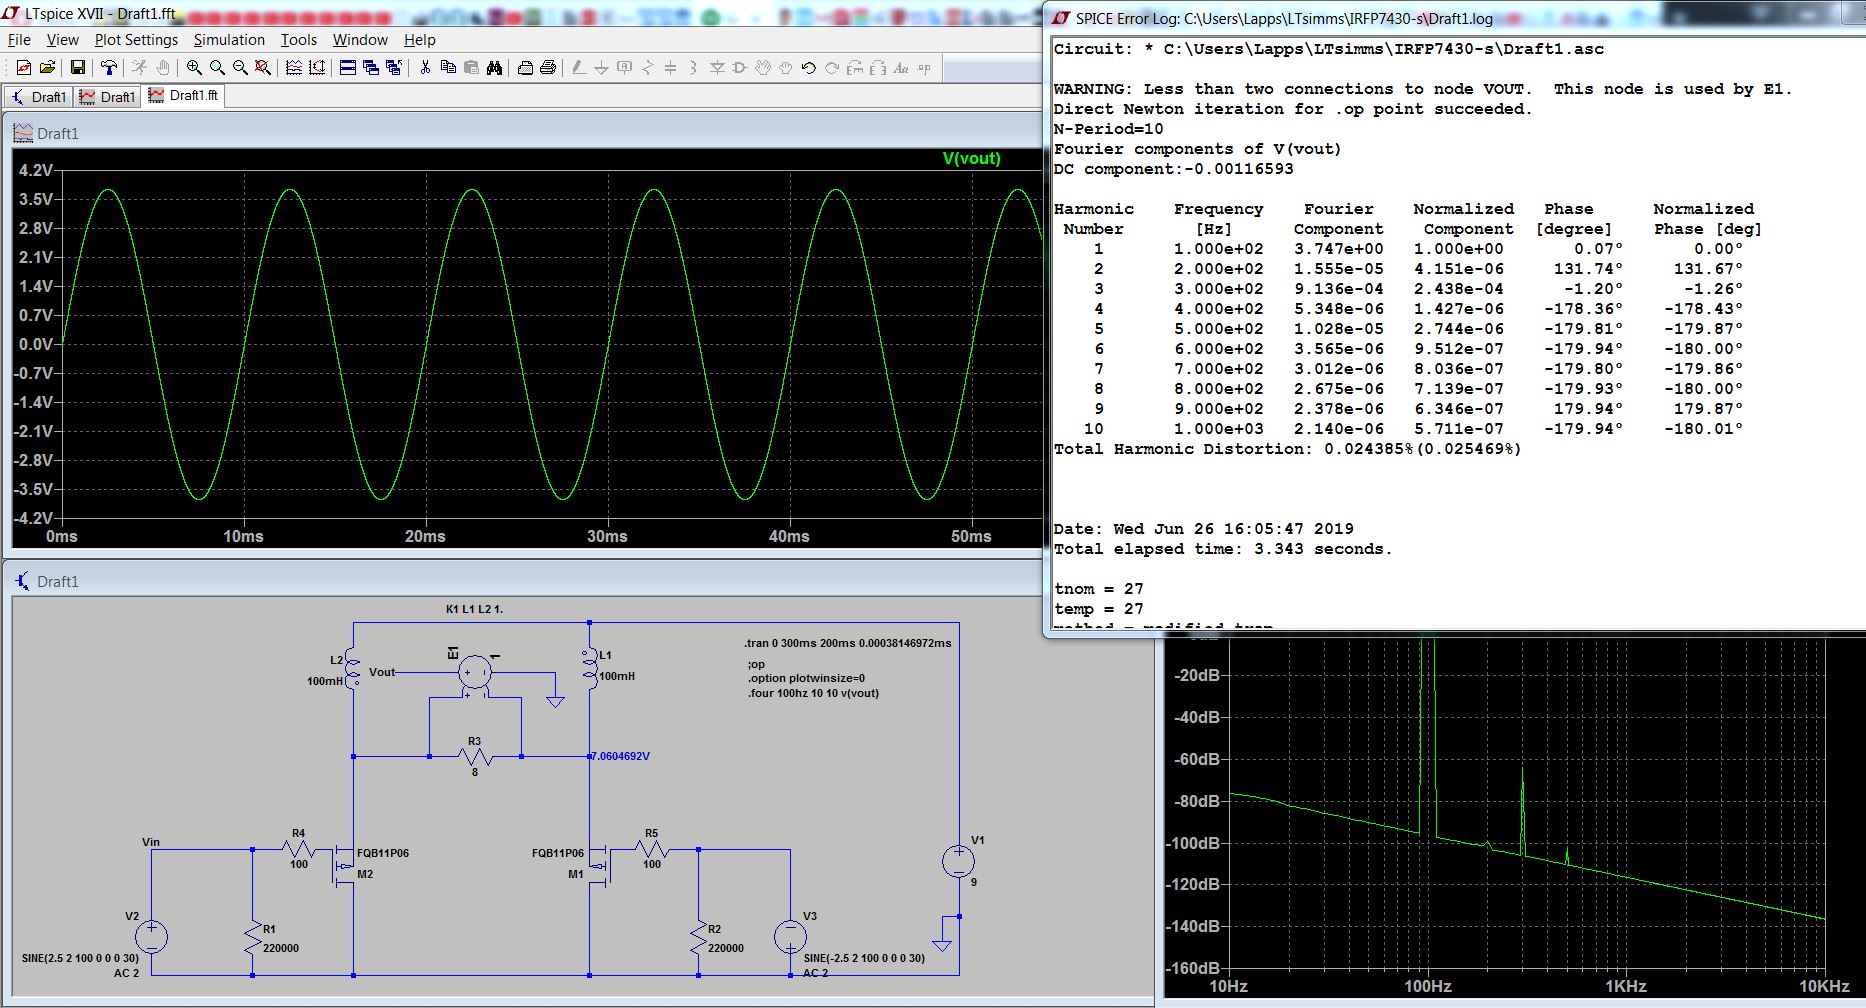Screen dimensions: 1866x1008
Task: Click the Place Capacitor toolbar icon
Action: click(x=671, y=67)
